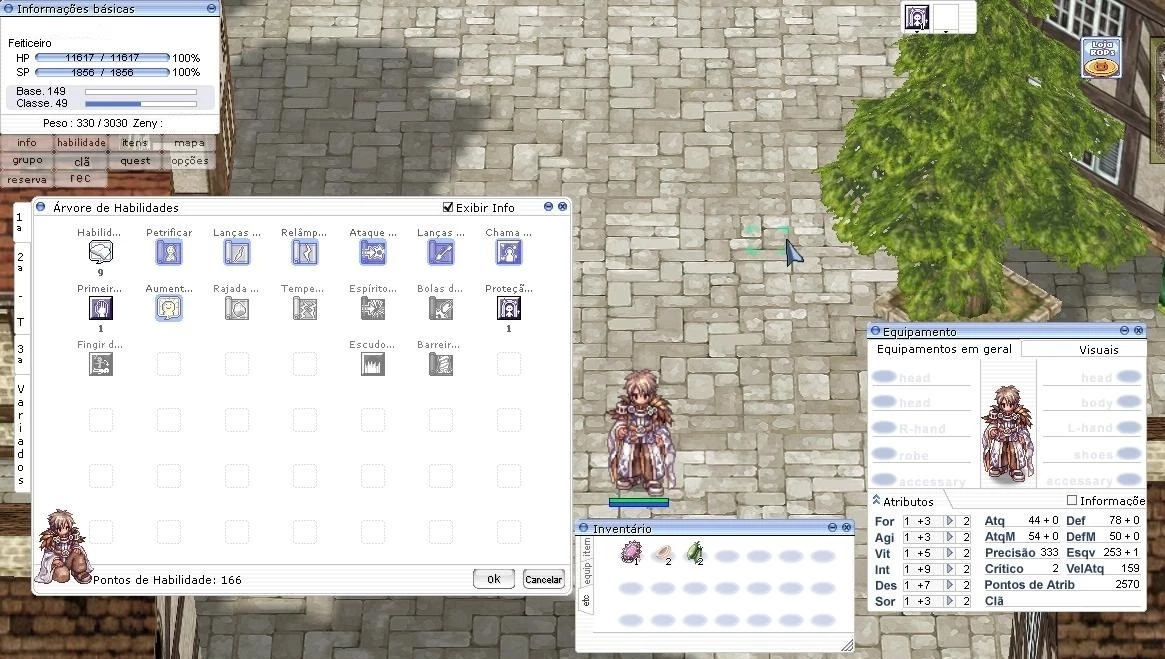The image size is (1165, 659).
Task: Collapse the Atributos section chevron
Action: coord(876,500)
